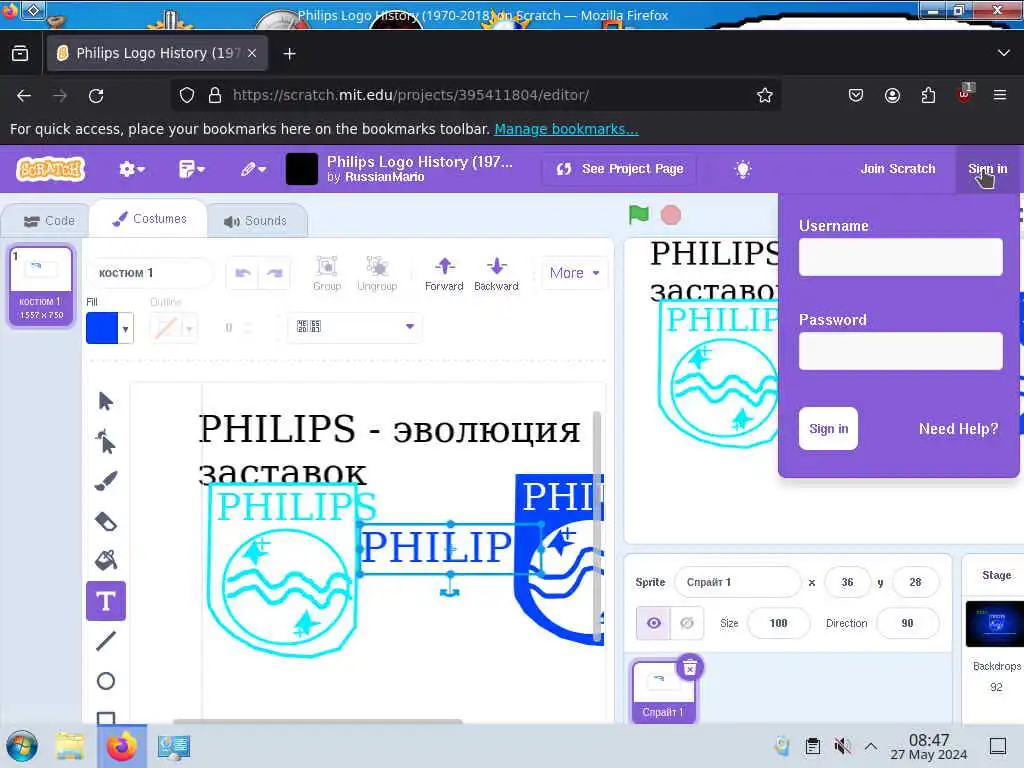The height and width of the screenshot is (768, 1024).
Task: Hide the sprite using crossed-eye toggle
Action: coord(687,623)
